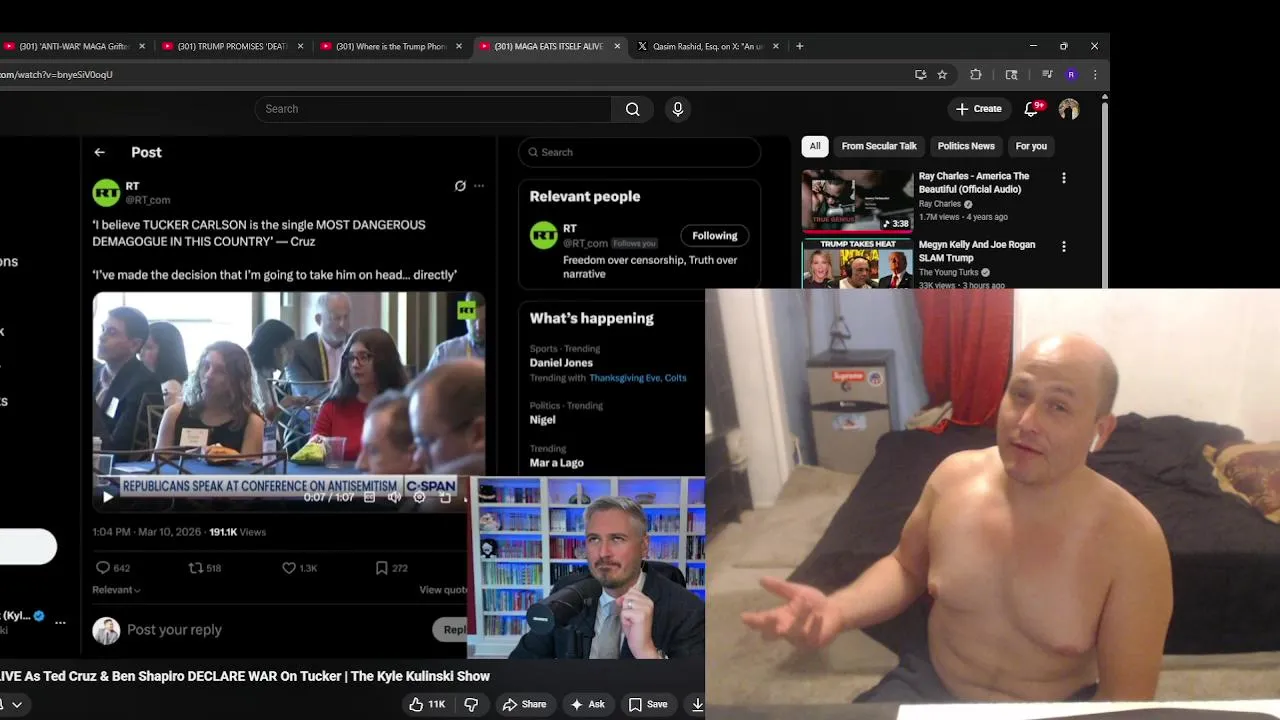Close the MAGA EATS ITSELF ALIVE tab

pyautogui.click(x=617, y=46)
